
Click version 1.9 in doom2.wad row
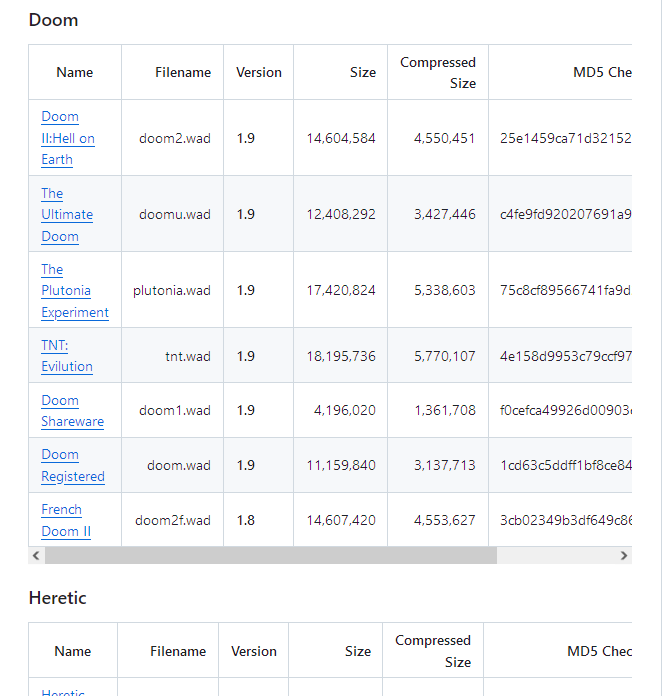click(245, 138)
